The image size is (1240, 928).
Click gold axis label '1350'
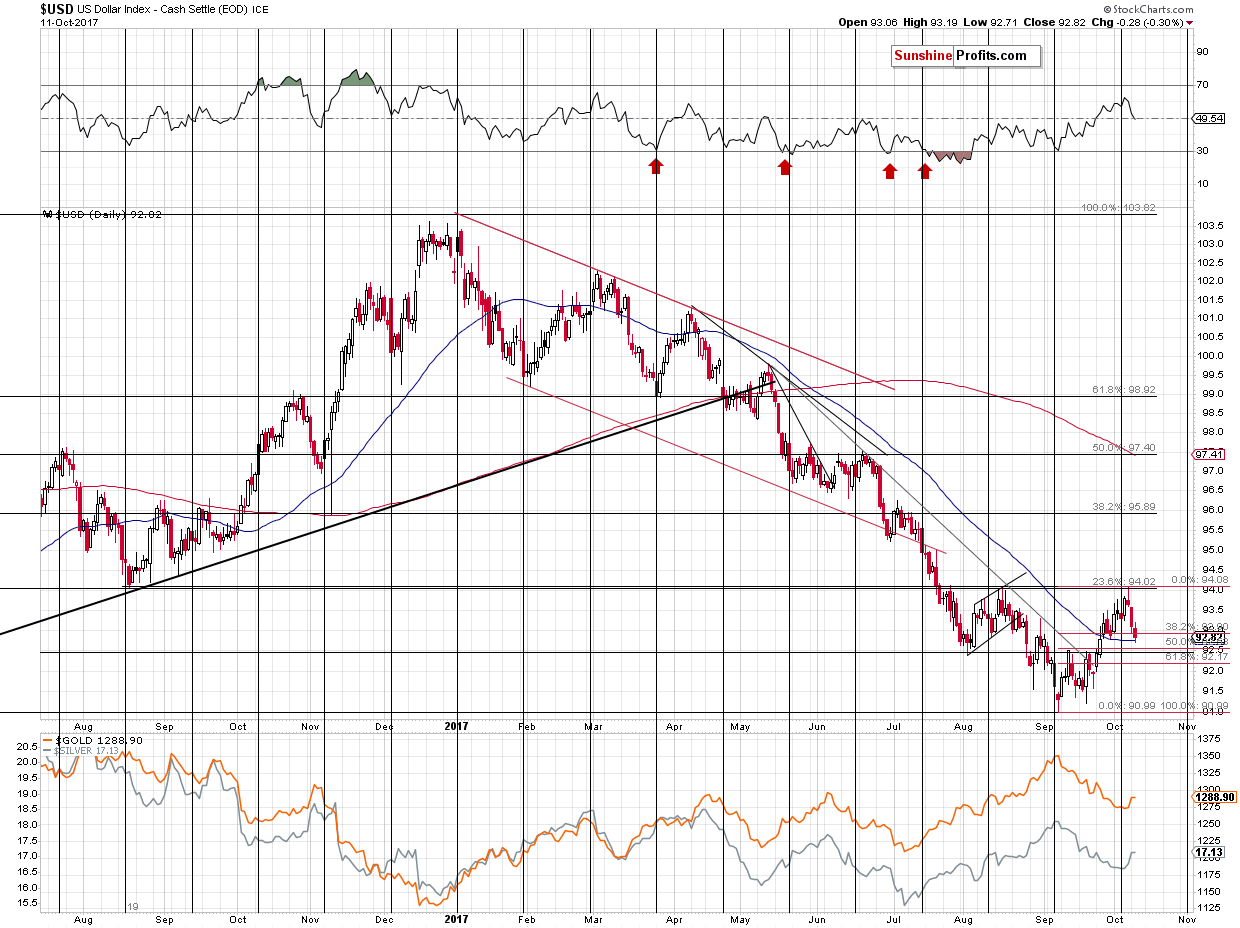[1210, 756]
